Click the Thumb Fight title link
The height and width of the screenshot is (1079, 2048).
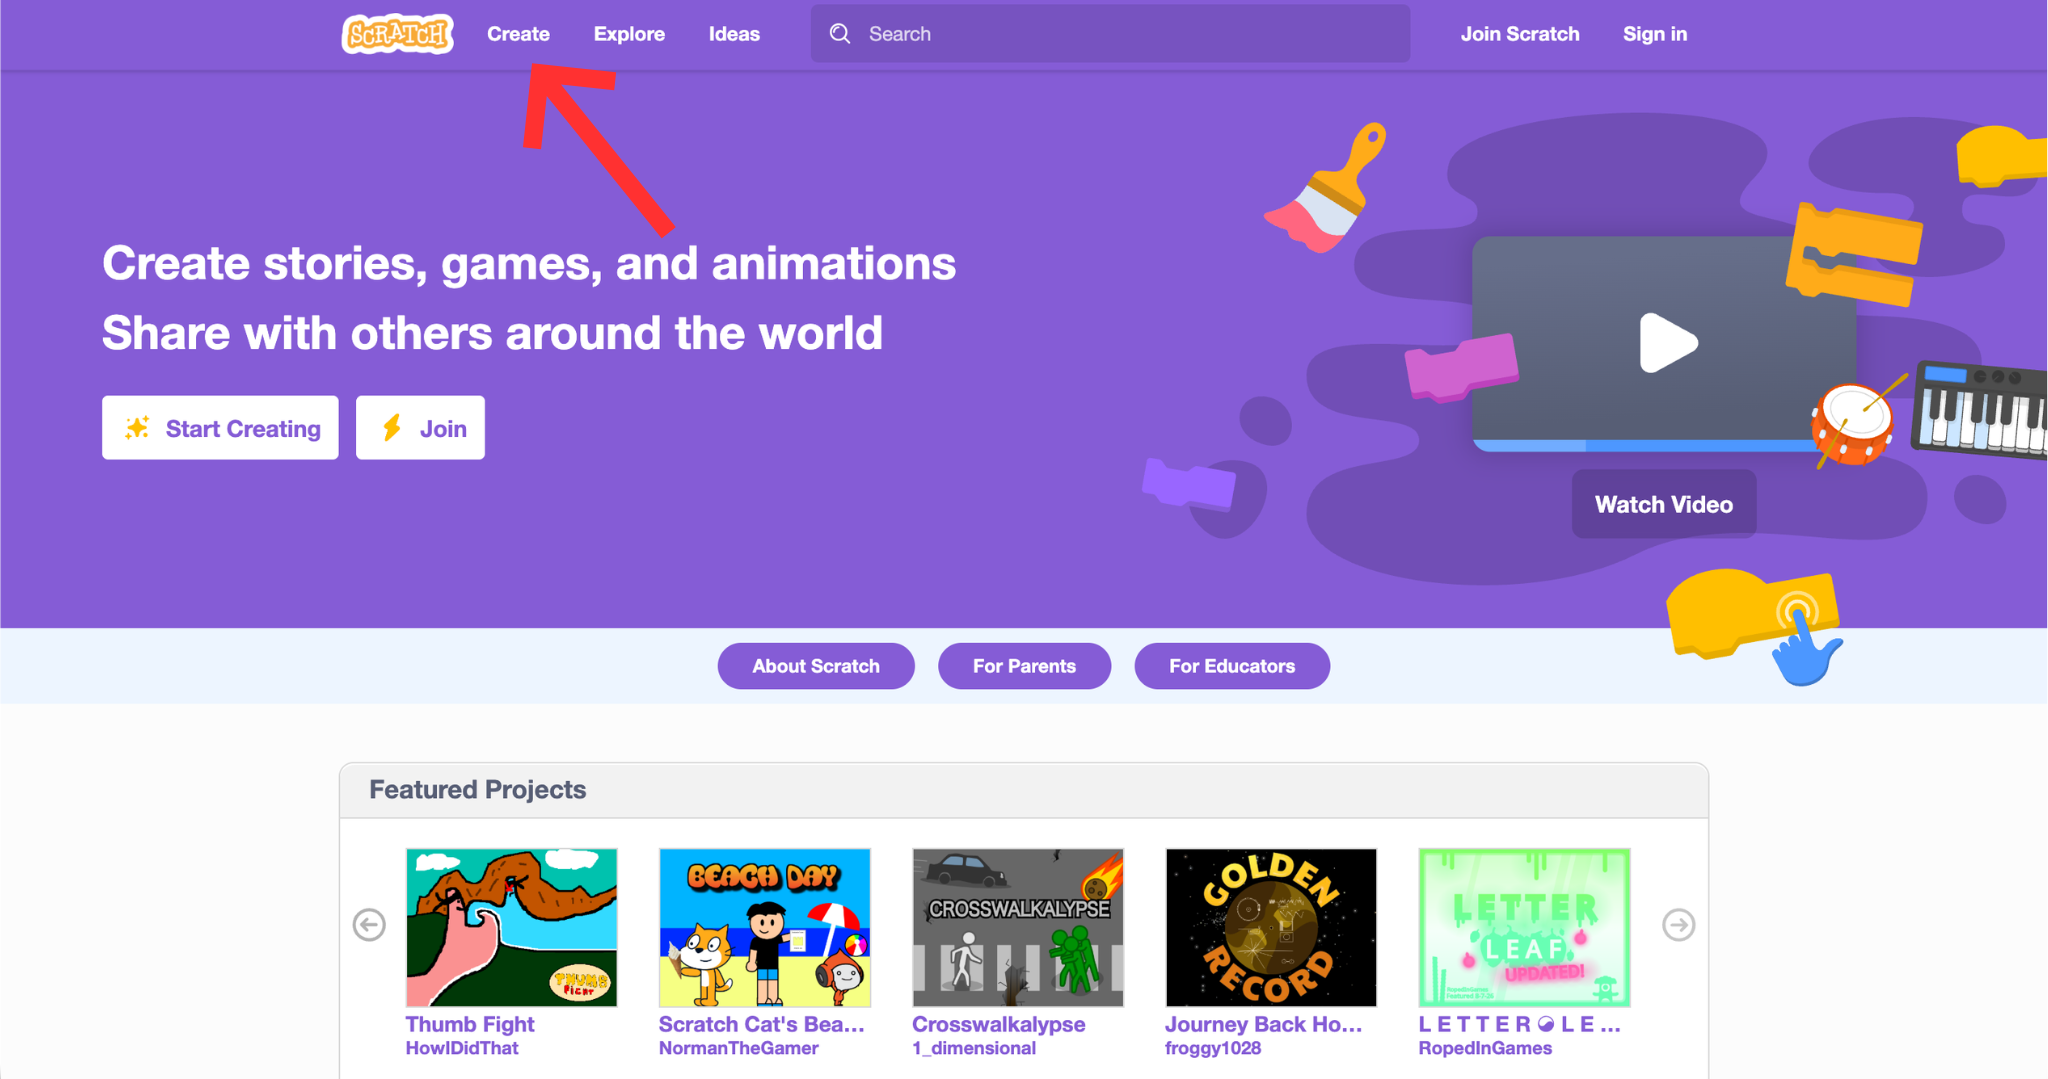470,1024
